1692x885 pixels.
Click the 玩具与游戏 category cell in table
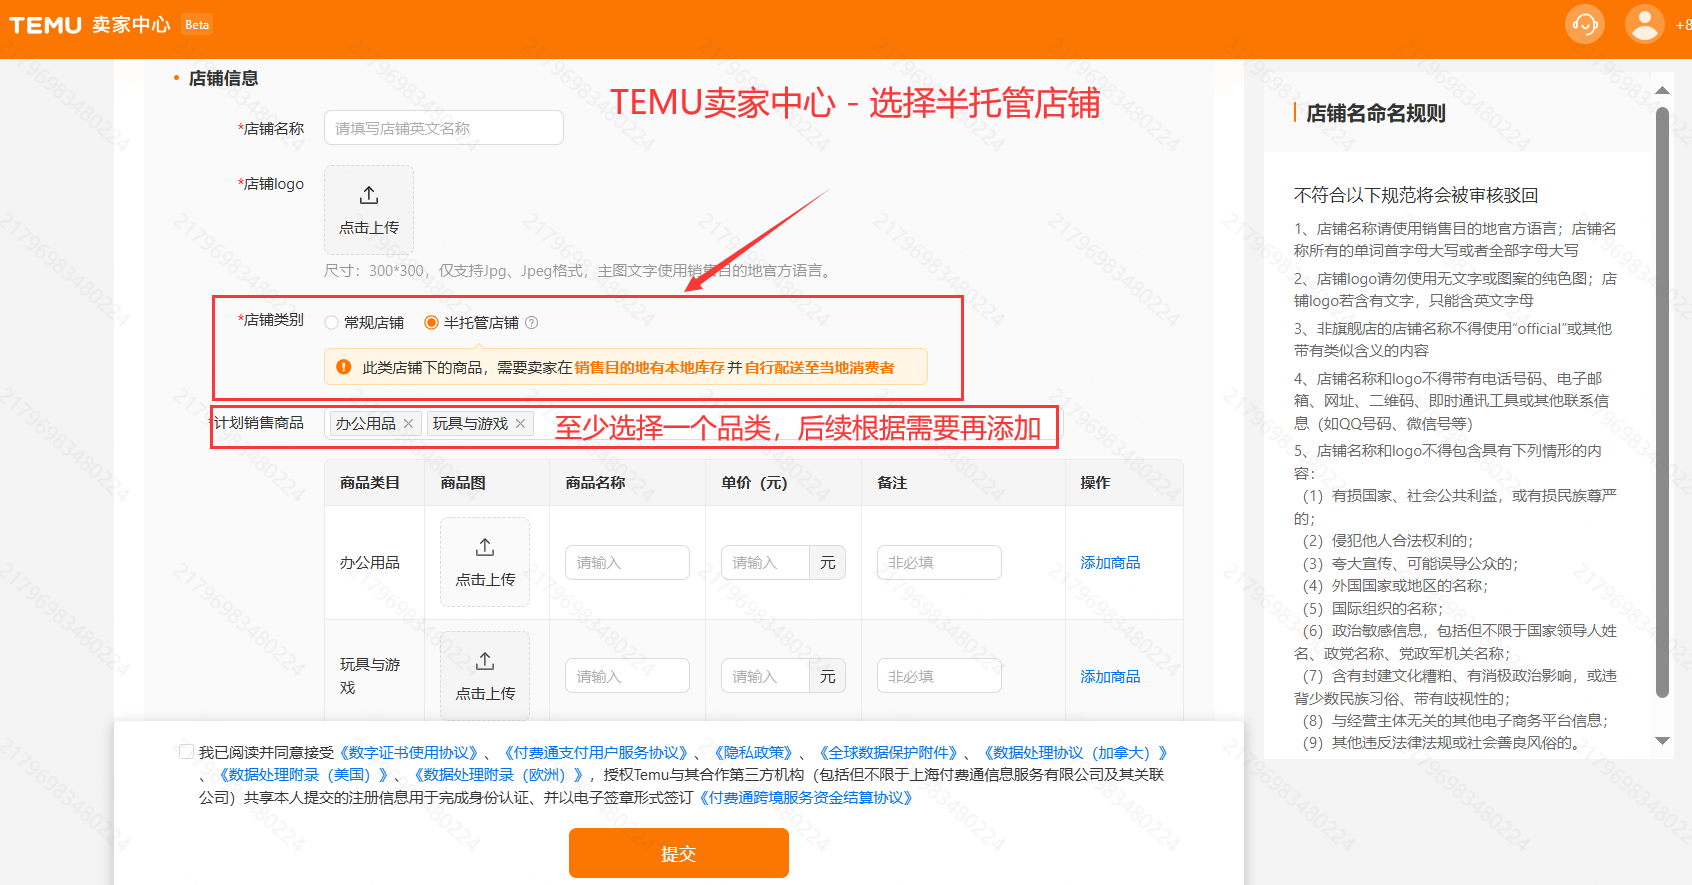(x=370, y=676)
